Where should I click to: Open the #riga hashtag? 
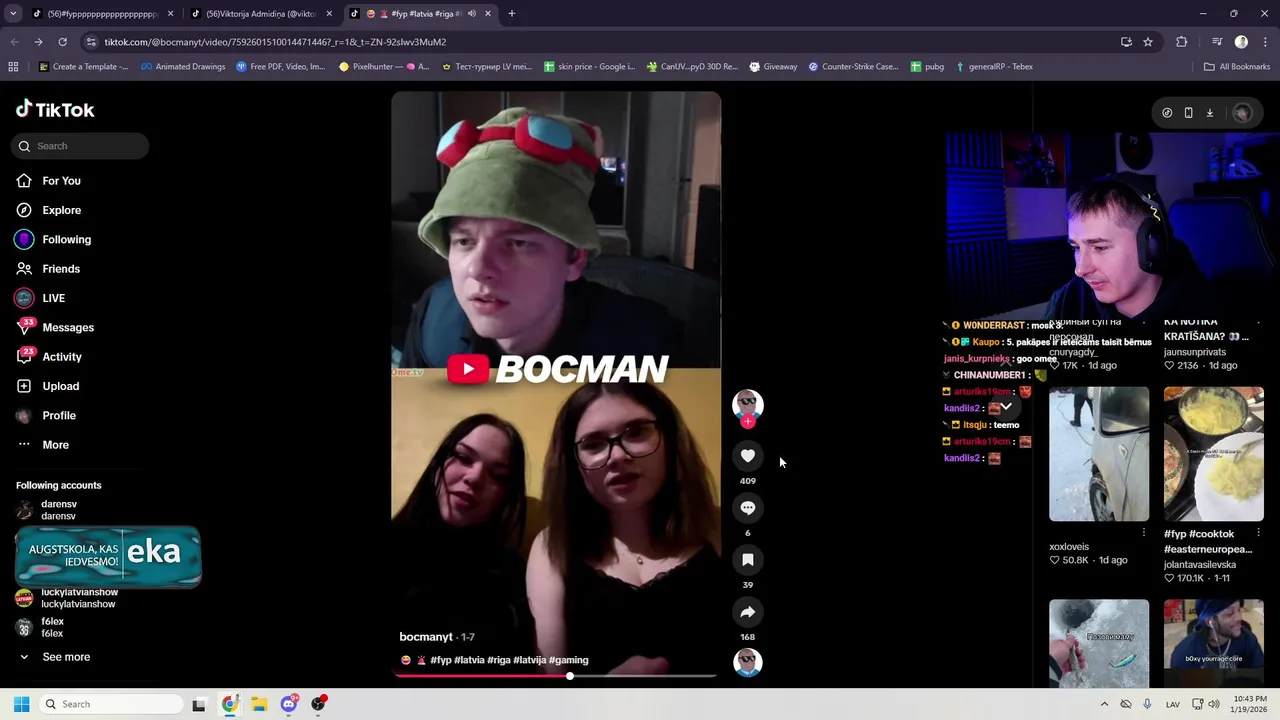tap(498, 660)
